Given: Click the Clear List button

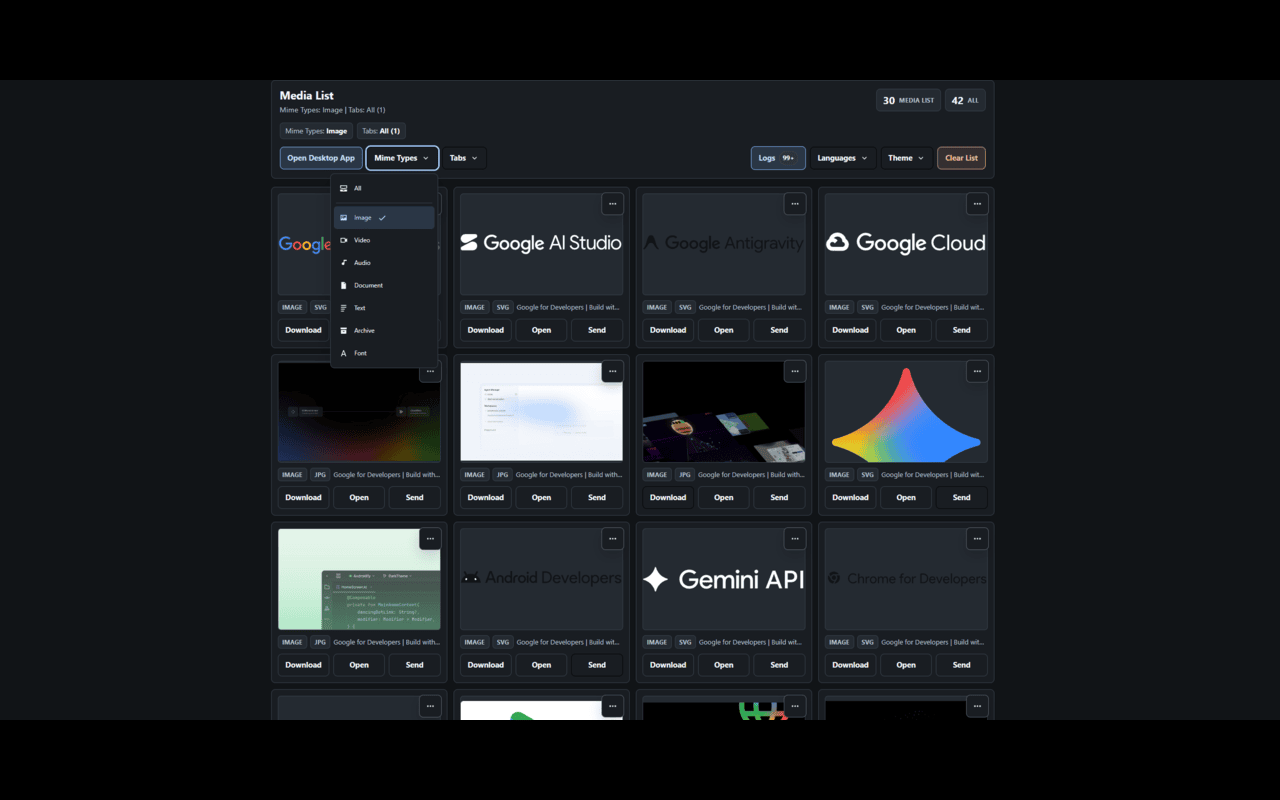Looking at the screenshot, I should (961, 158).
